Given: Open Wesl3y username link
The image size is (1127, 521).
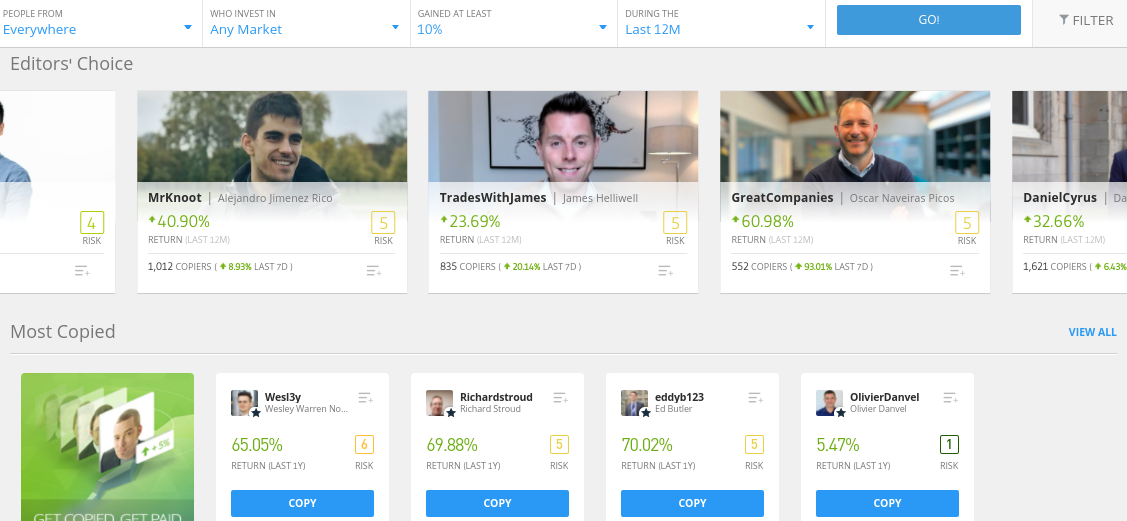Looking at the screenshot, I should tap(282, 397).
